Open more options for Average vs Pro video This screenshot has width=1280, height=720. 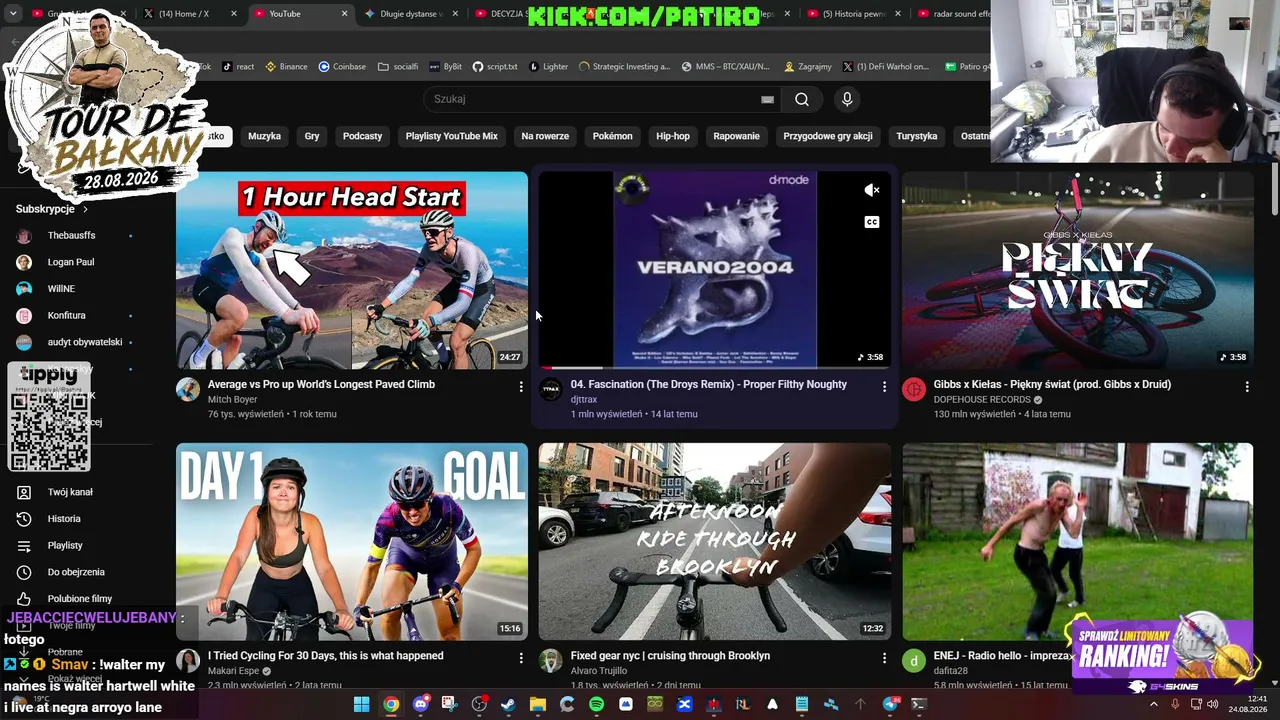click(x=521, y=386)
